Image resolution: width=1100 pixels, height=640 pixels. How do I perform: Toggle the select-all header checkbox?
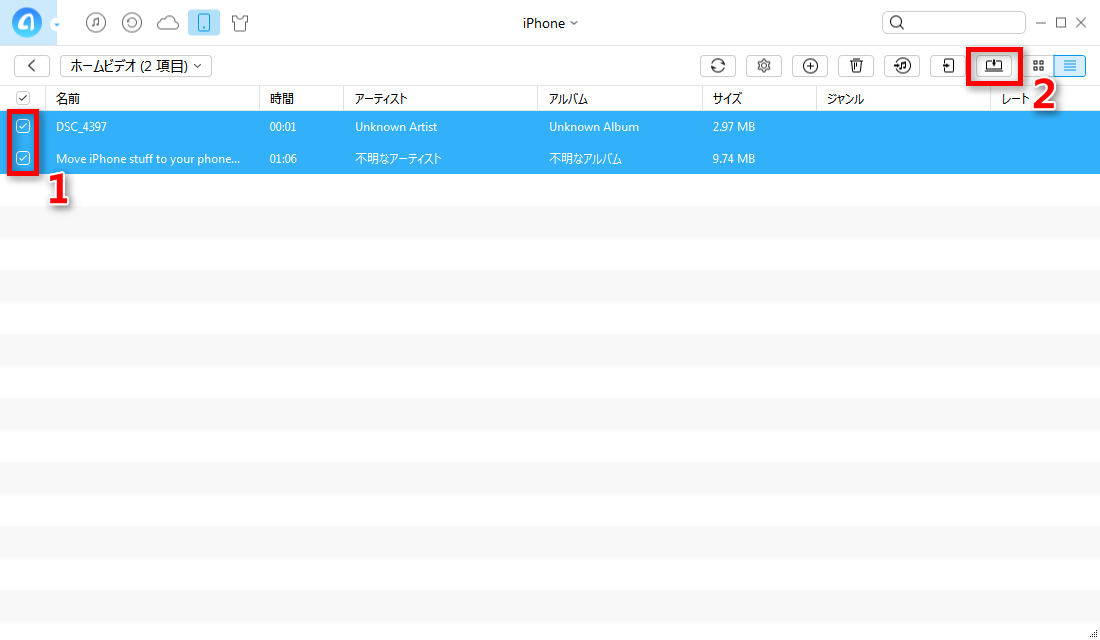click(x=23, y=98)
